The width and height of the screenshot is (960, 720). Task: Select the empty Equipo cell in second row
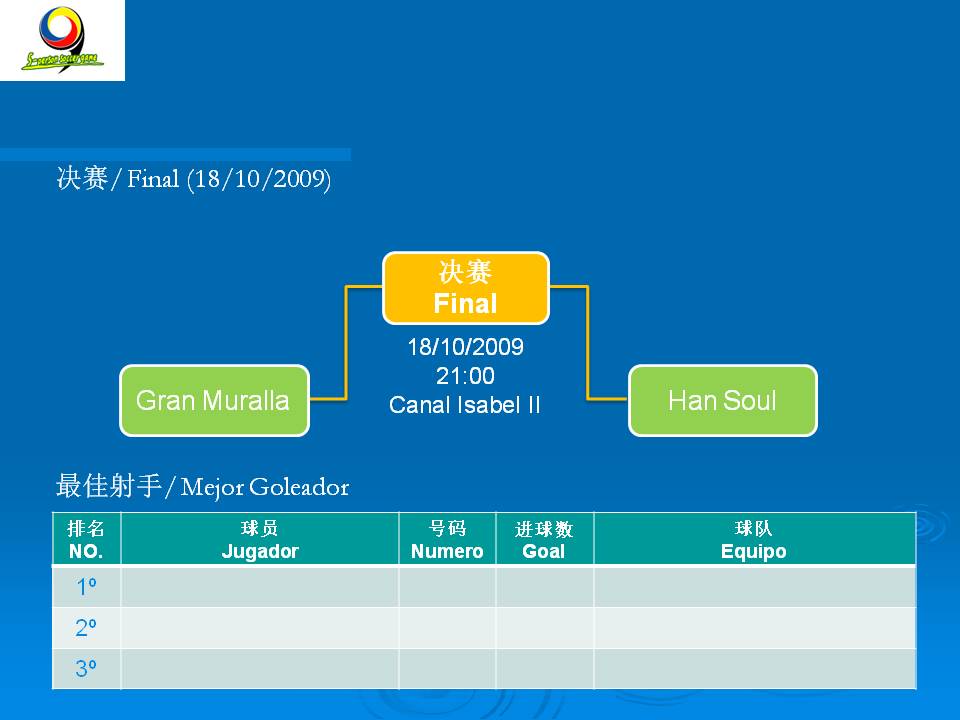754,628
